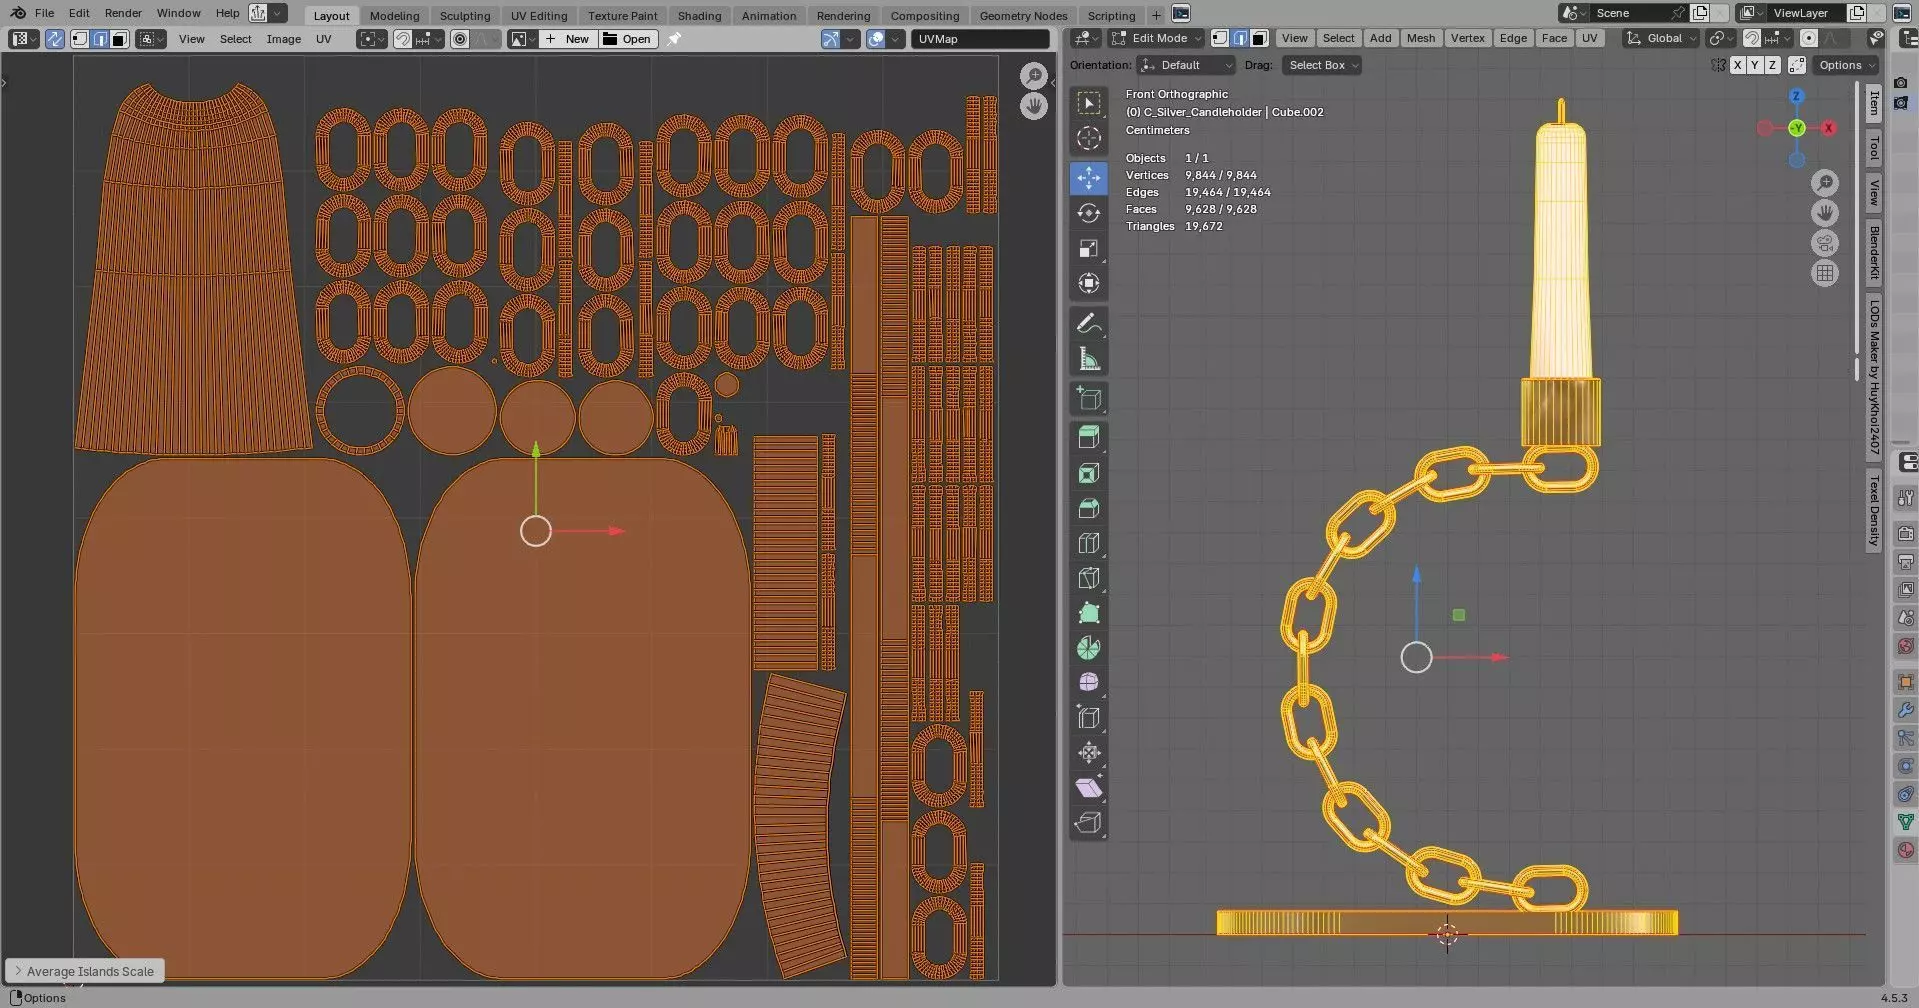Pick the Rotate tool in 3D viewport toolbar

click(x=1089, y=213)
